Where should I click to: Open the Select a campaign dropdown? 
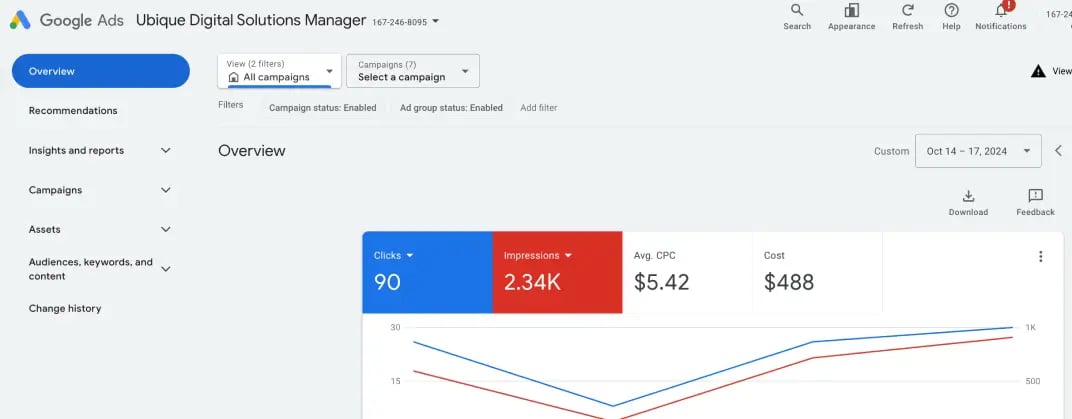pyautogui.click(x=412, y=71)
